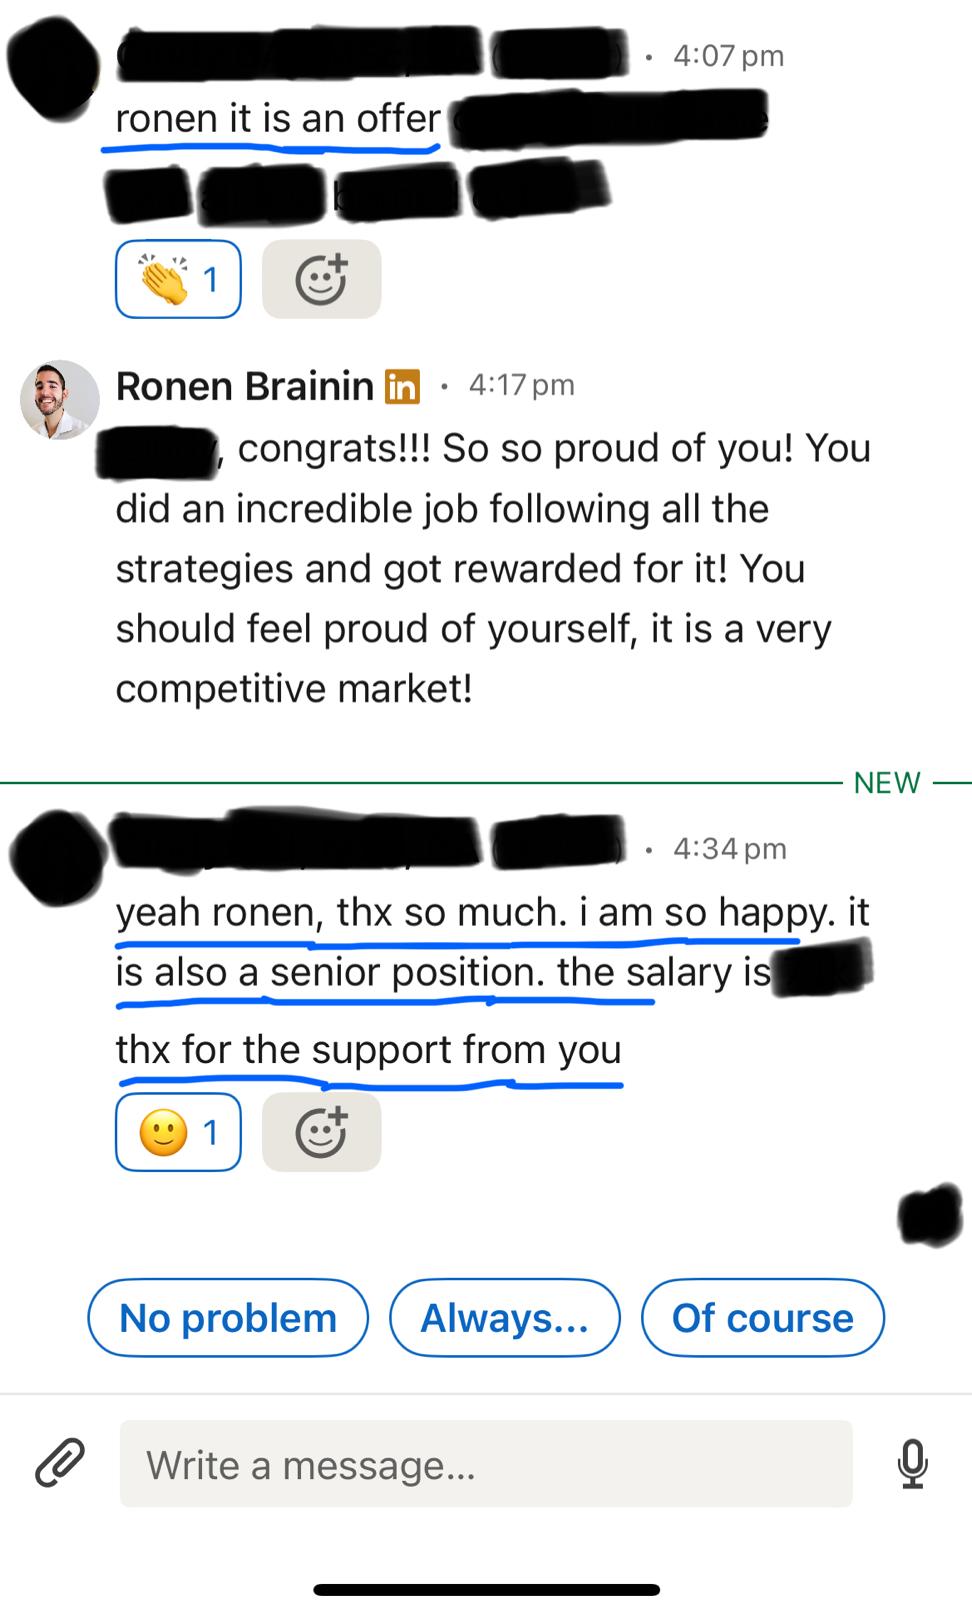Add a reaction to the offer message
This screenshot has width=972, height=1600.
[x=321, y=279]
